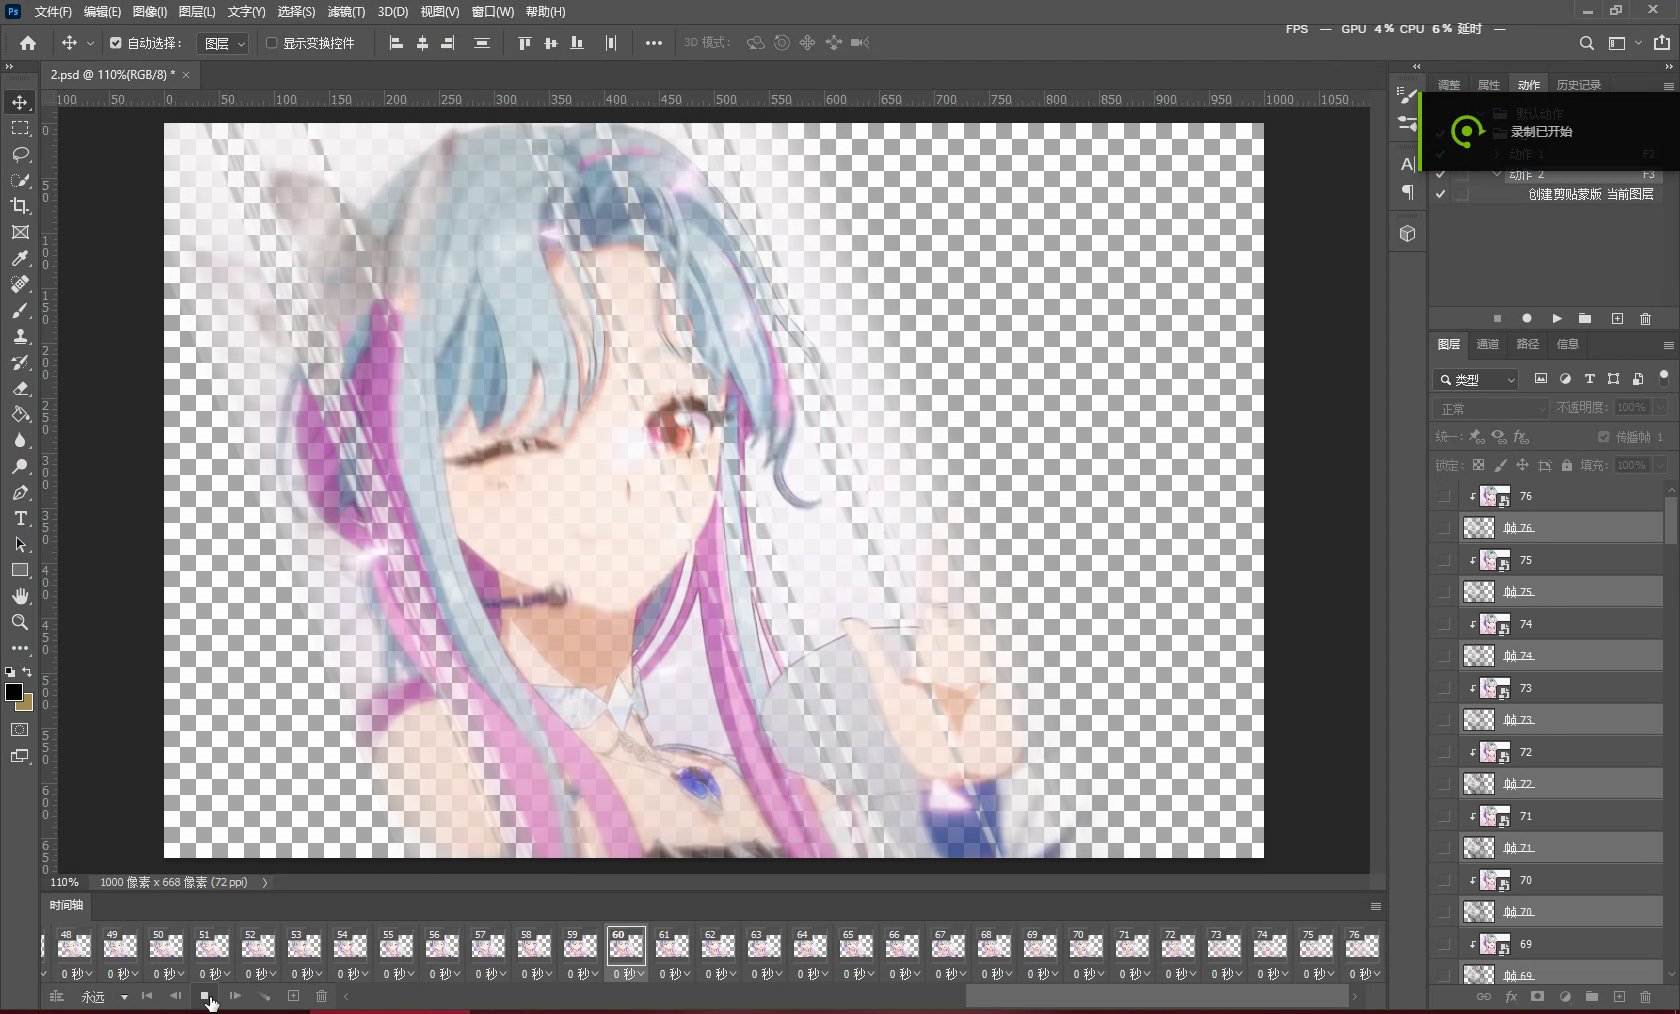The height and width of the screenshot is (1014, 1680).
Task: Click the share document icon
Action: tap(1662, 43)
